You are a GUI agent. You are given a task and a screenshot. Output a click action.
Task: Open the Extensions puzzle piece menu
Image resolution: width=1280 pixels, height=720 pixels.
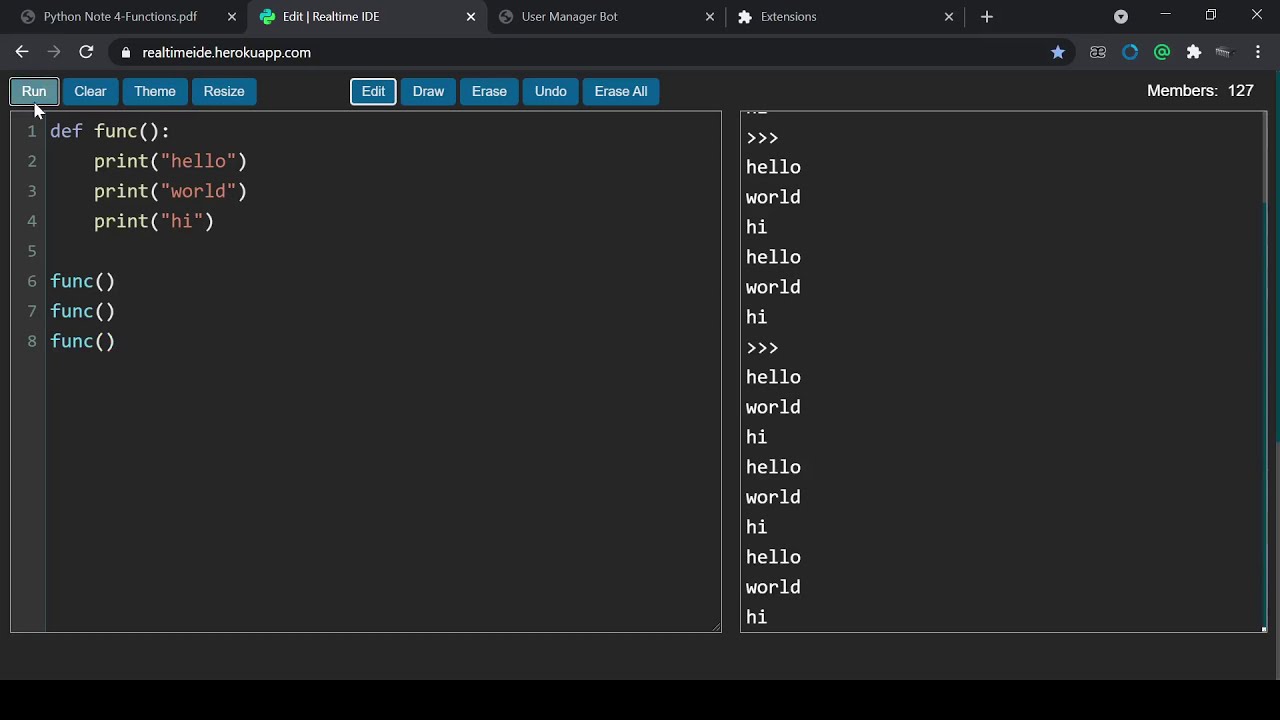click(x=1193, y=52)
